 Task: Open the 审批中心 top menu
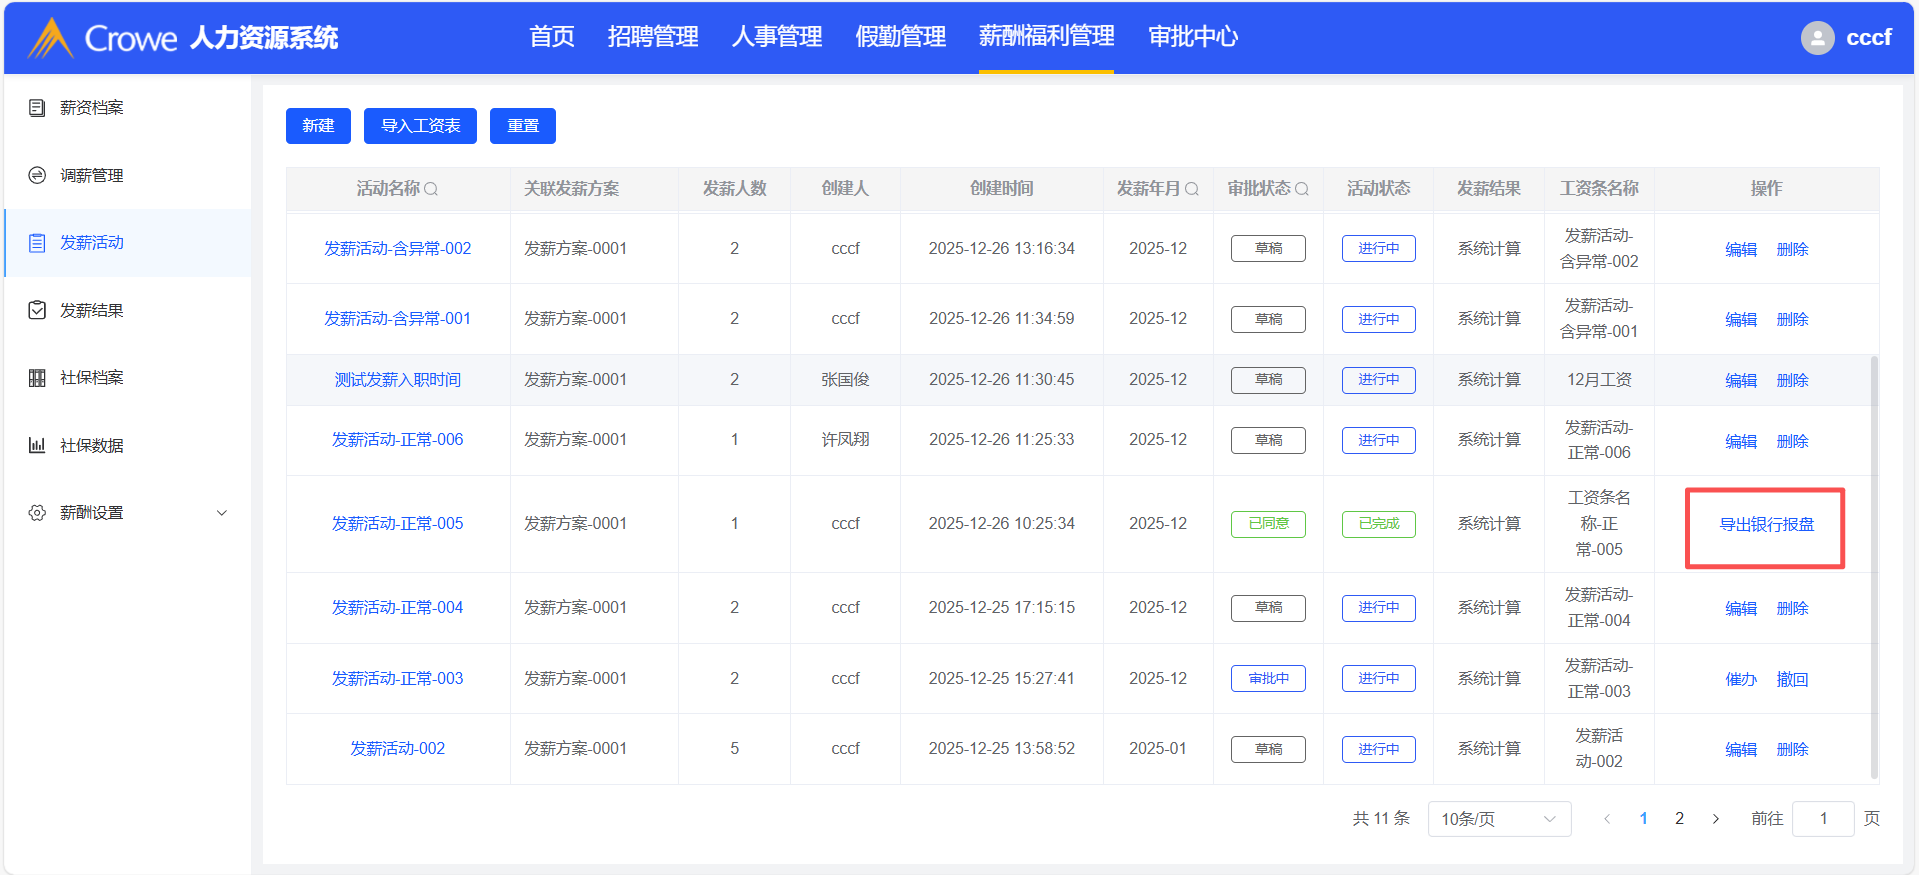[1192, 37]
